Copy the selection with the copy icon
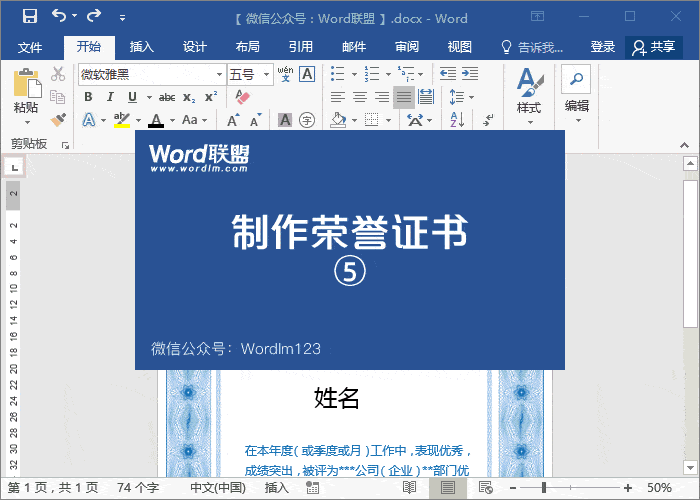This screenshot has width=700, height=500. pos(58,97)
